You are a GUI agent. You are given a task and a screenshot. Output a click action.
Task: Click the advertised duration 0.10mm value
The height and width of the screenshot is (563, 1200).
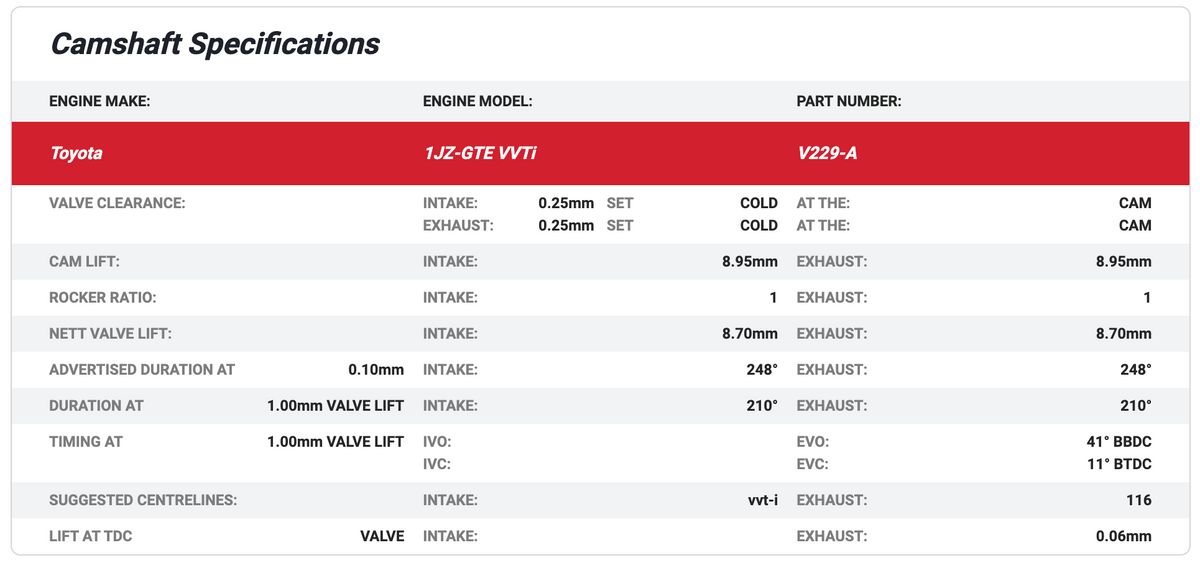375,370
